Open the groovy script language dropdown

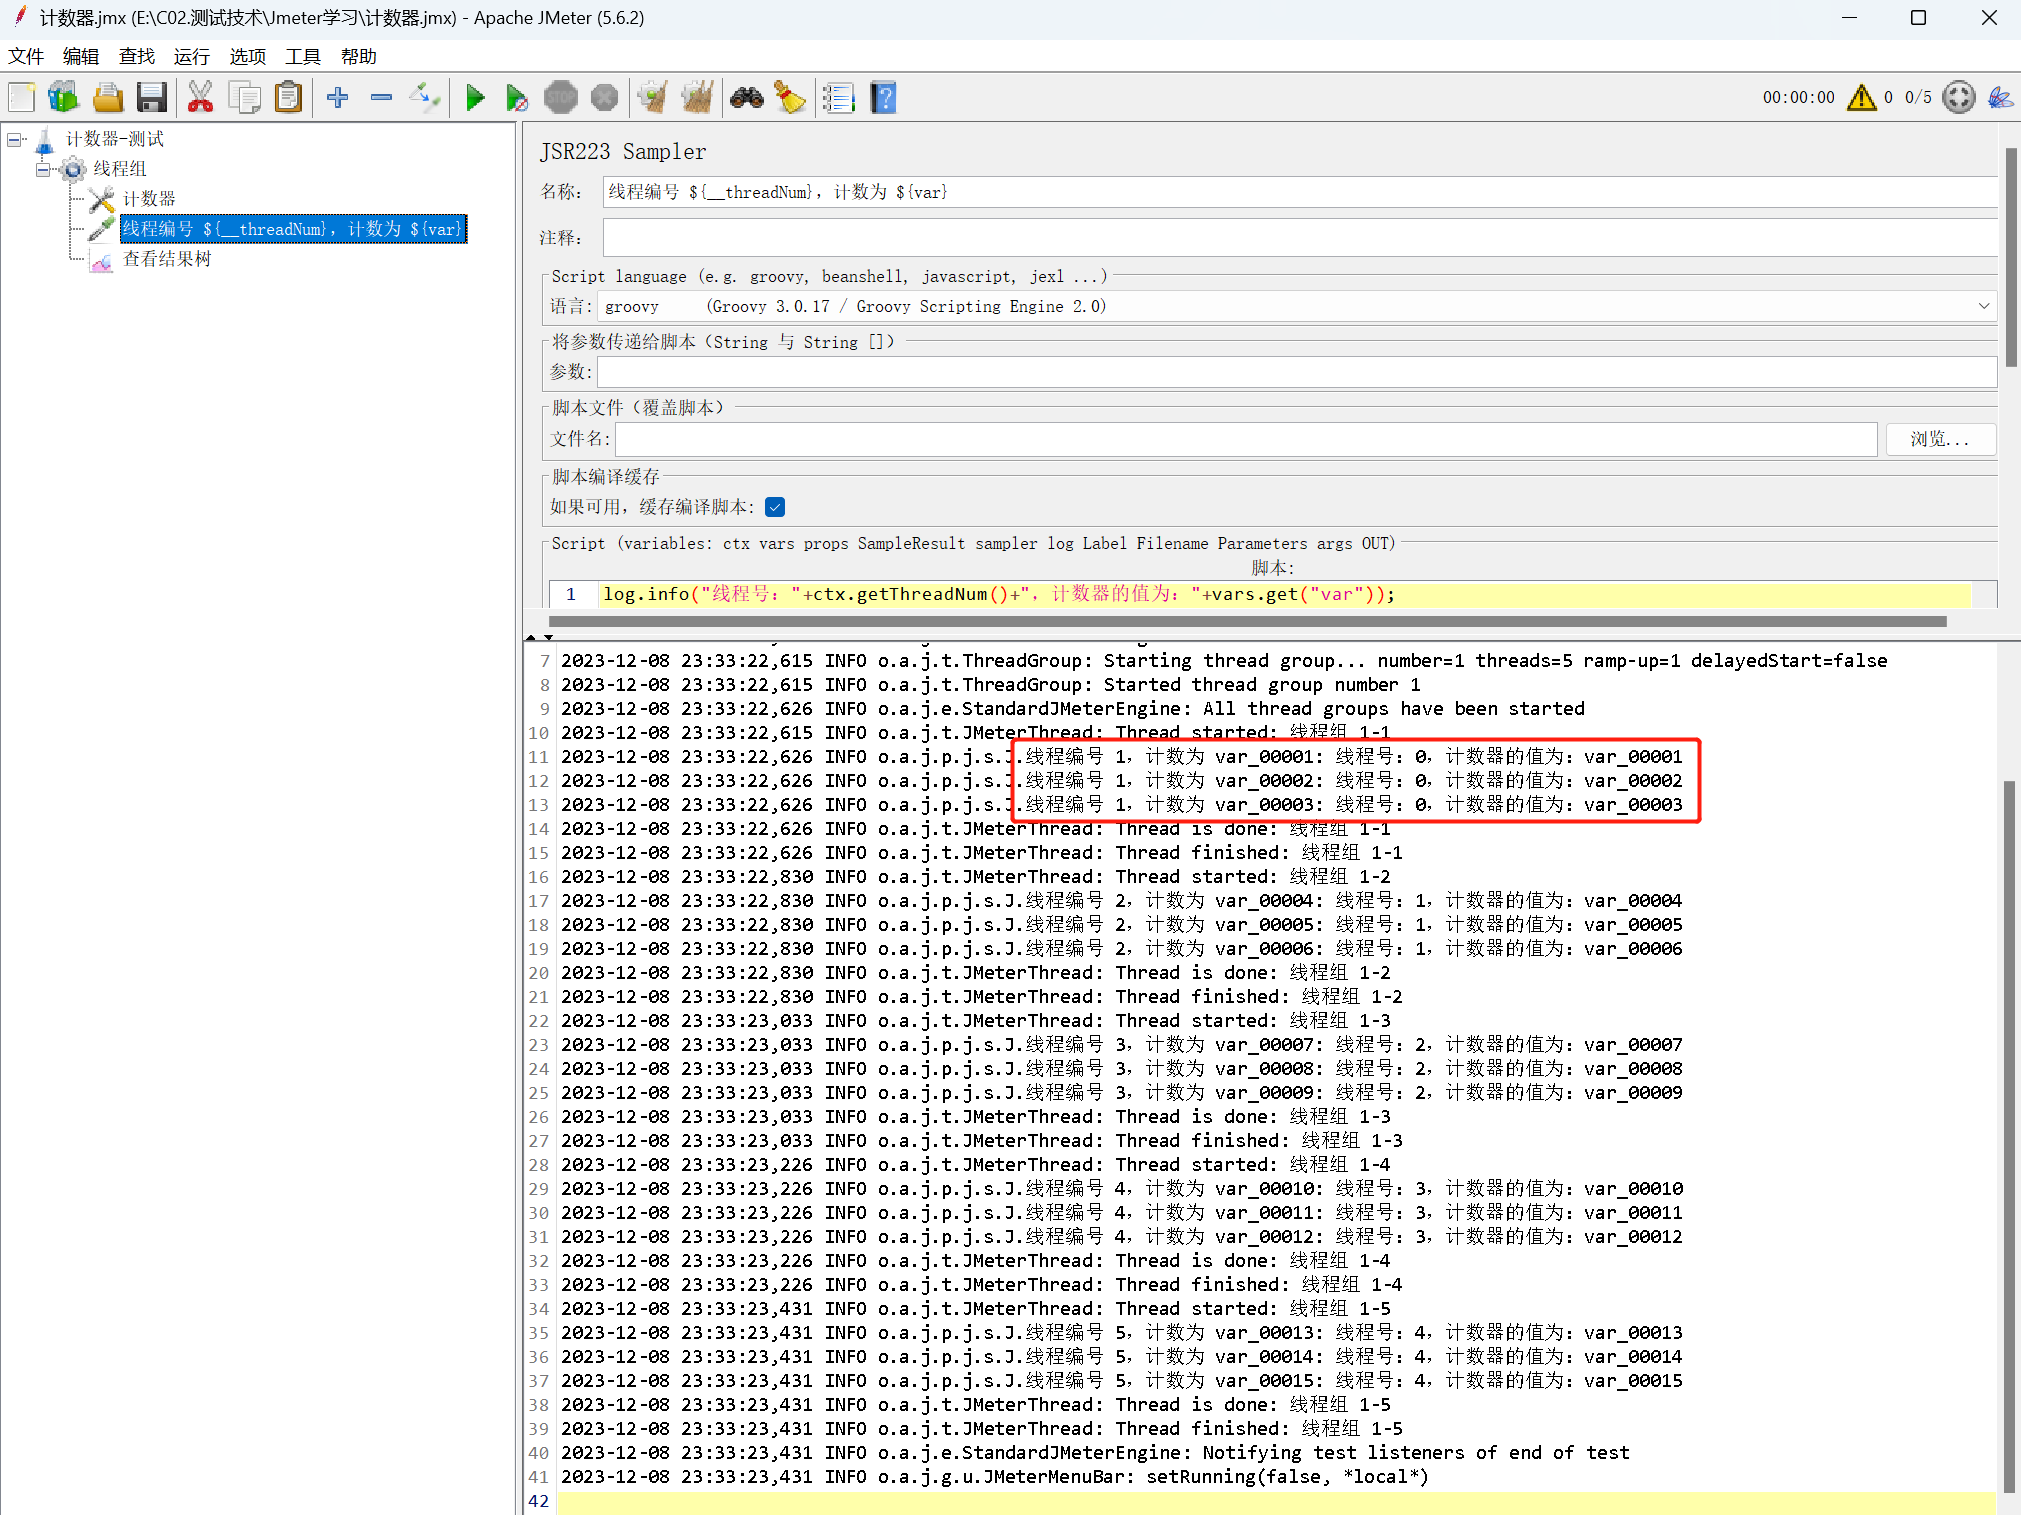(1983, 306)
